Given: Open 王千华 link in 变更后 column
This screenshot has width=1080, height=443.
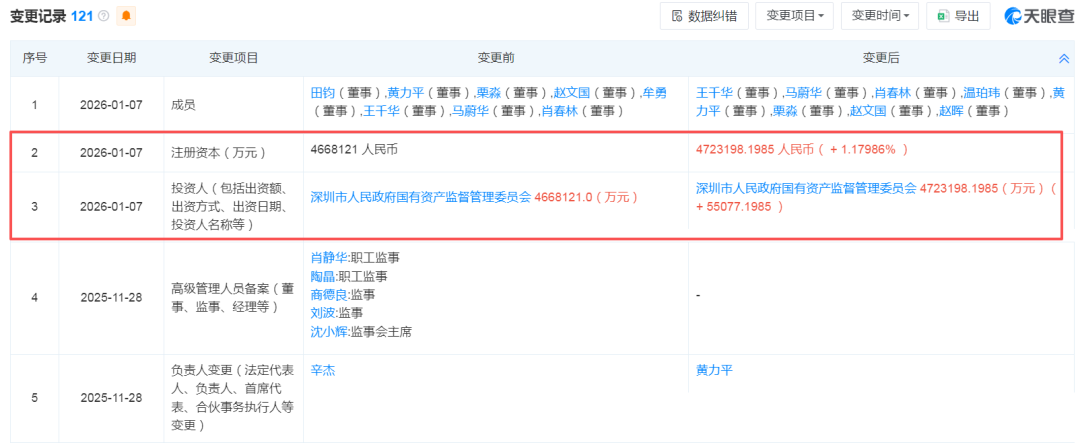Looking at the screenshot, I should coord(714,93).
